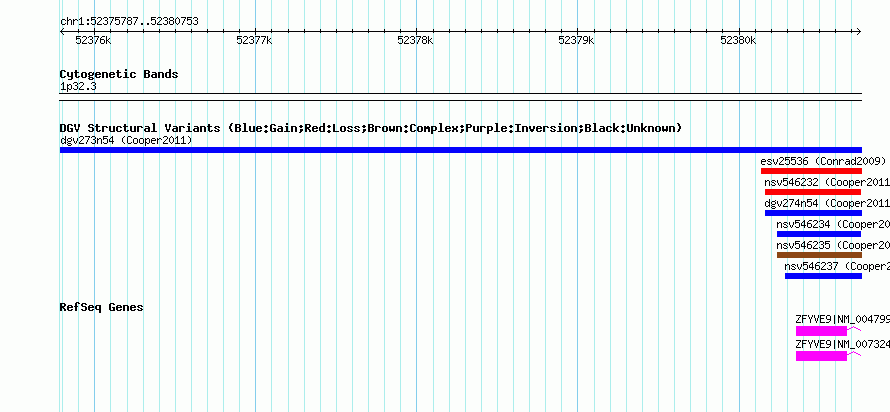Image resolution: width=890 pixels, height=412 pixels.
Task: Open the dgv274n54 variant label
Action: 827,203
